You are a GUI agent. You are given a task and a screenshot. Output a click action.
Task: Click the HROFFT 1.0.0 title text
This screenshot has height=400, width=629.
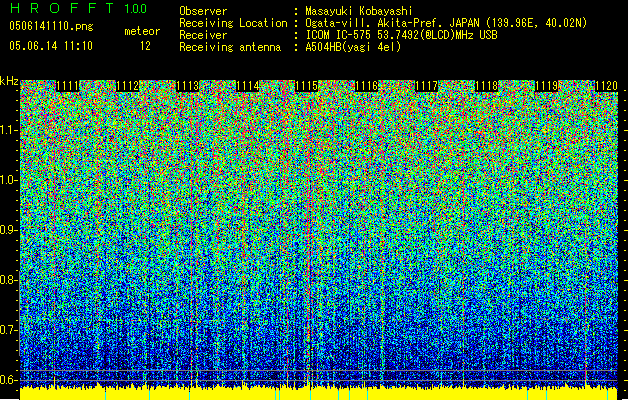coord(78,8)
